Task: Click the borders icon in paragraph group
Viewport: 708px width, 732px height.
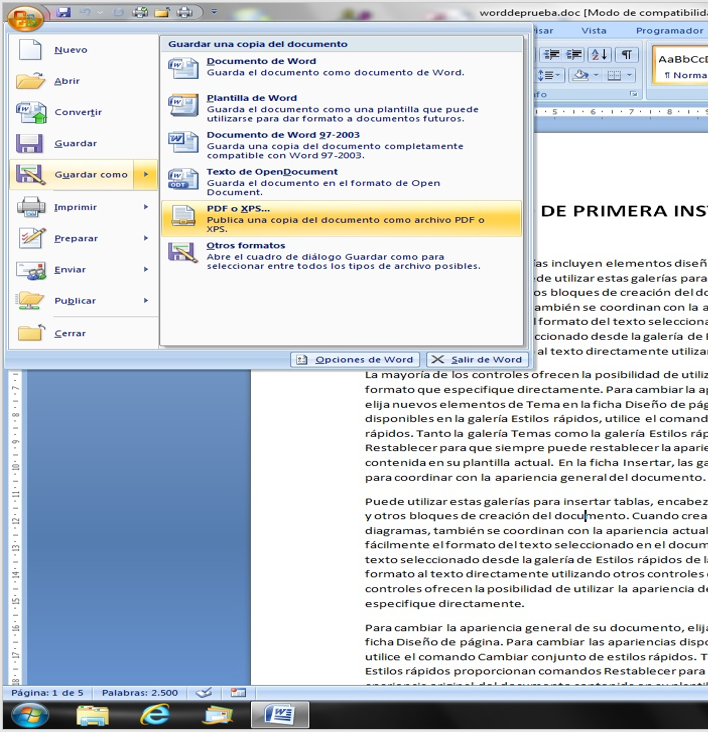Action: click(614, 75)
